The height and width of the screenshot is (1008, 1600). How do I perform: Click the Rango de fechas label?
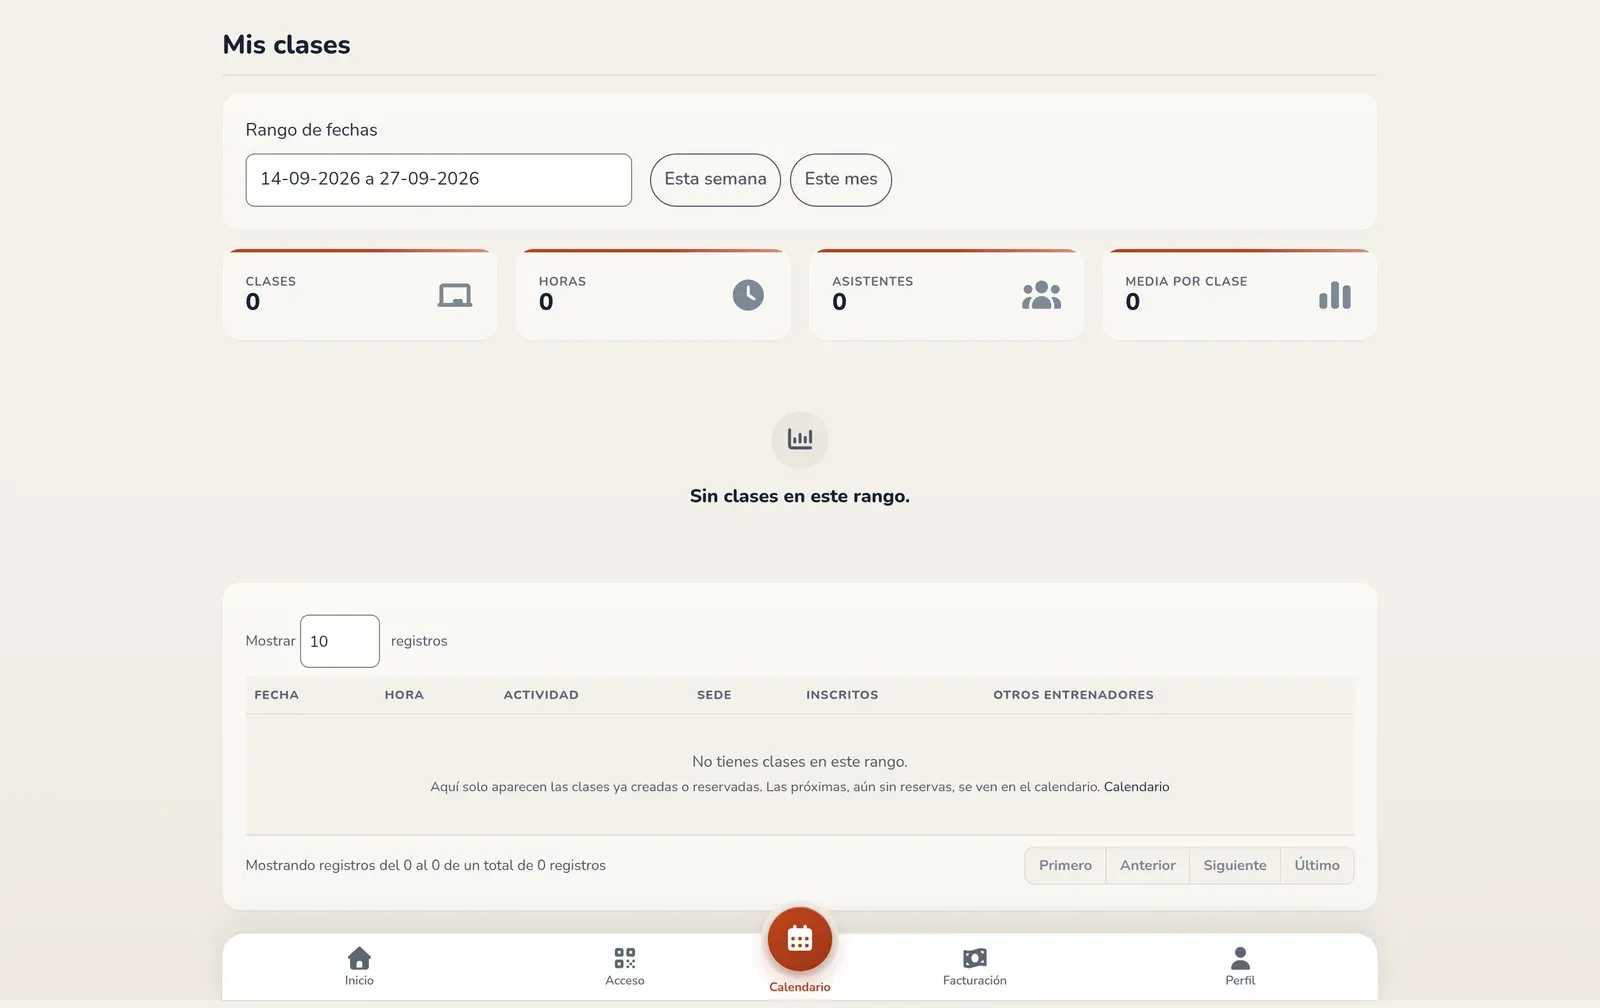(311, 130)
